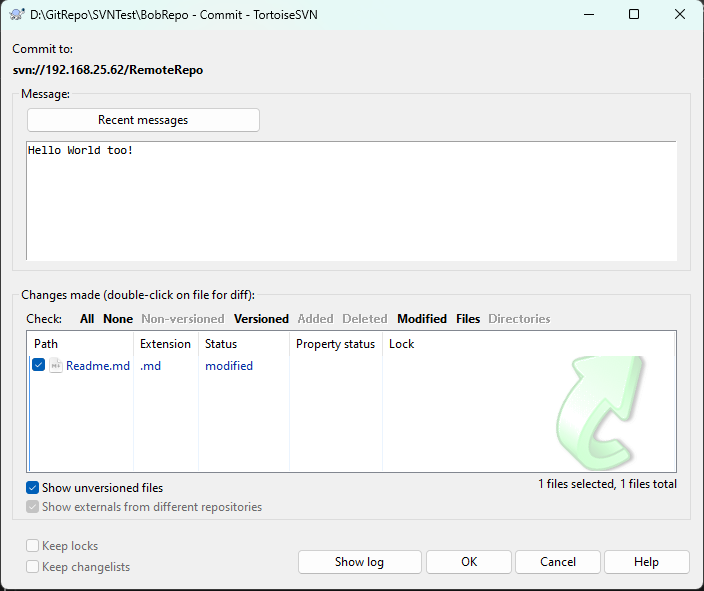Enable the Keep locks checkbox
The height and width of the screenshot is (591, 704).
point(32,546)
